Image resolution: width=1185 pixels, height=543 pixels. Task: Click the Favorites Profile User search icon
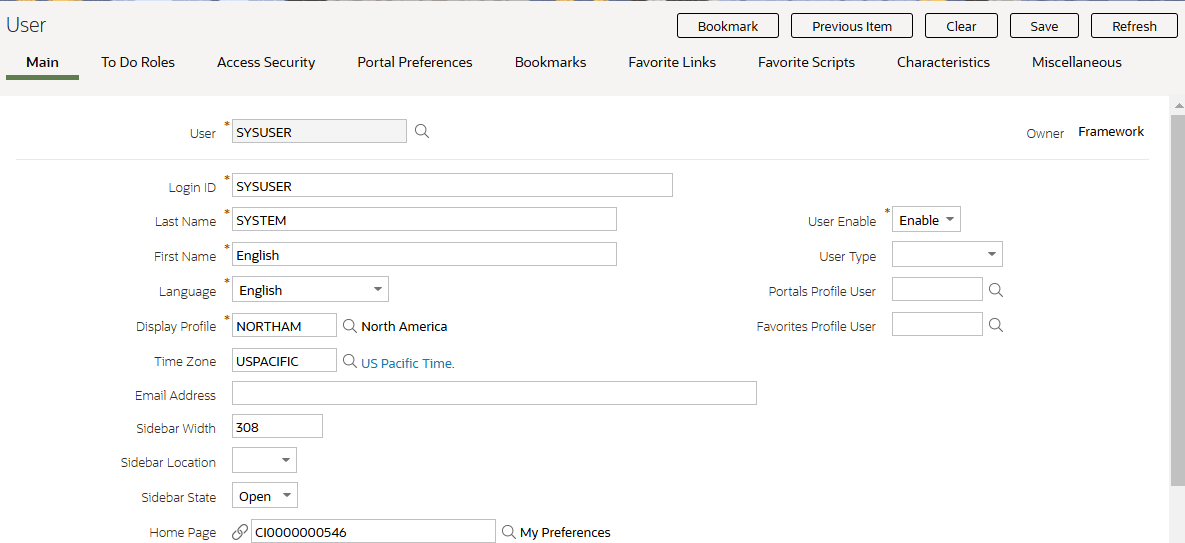click(996, 325)
